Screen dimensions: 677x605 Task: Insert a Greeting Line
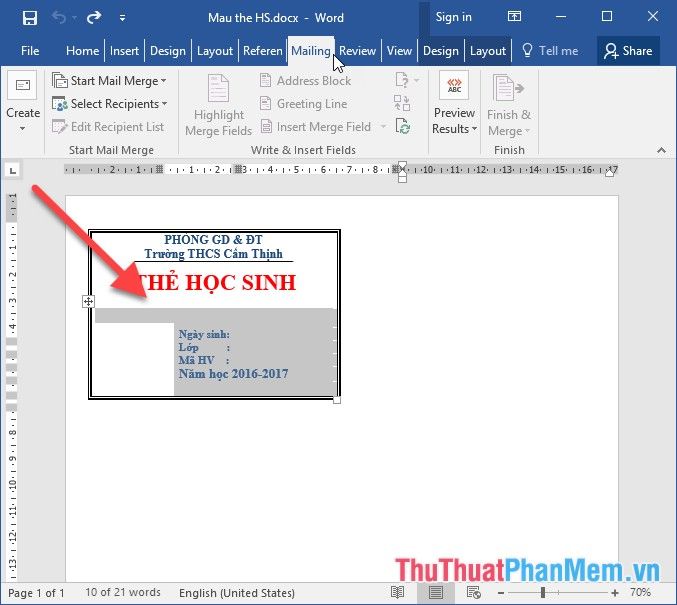point(304,104)
